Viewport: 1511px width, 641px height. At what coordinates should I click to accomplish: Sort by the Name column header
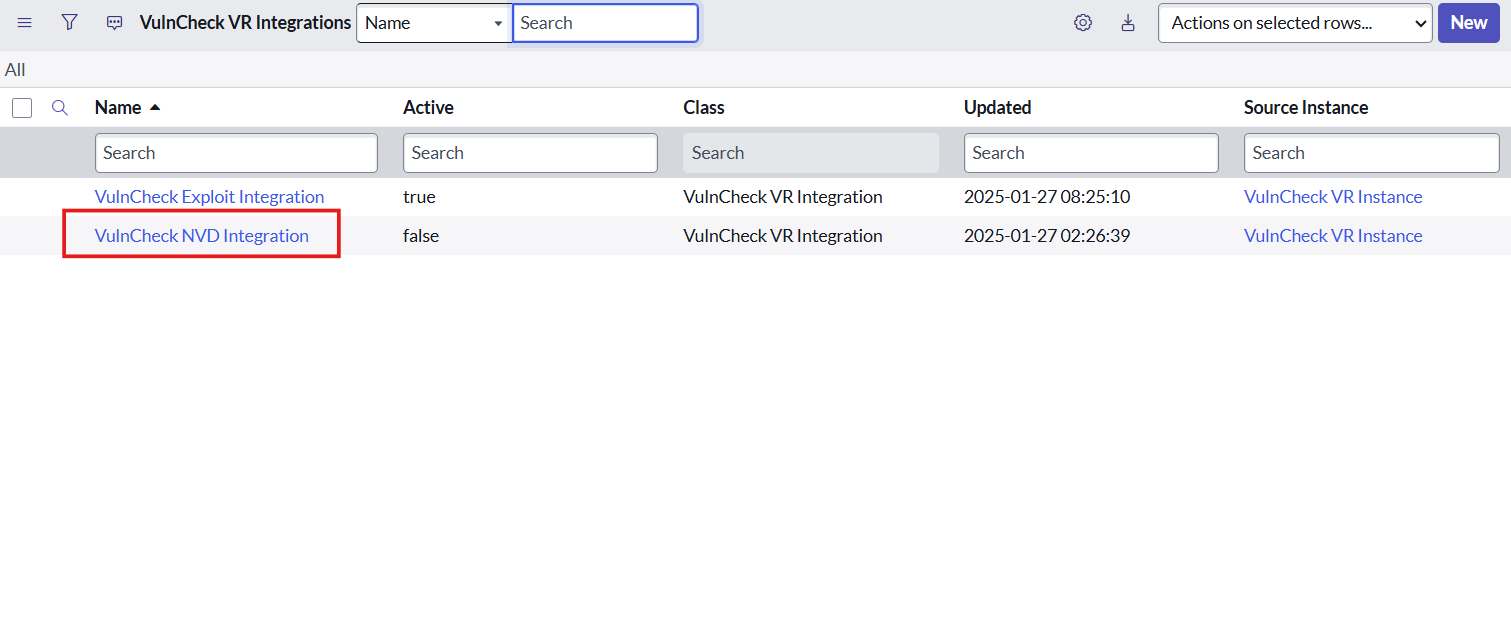[x=118, y=107]
